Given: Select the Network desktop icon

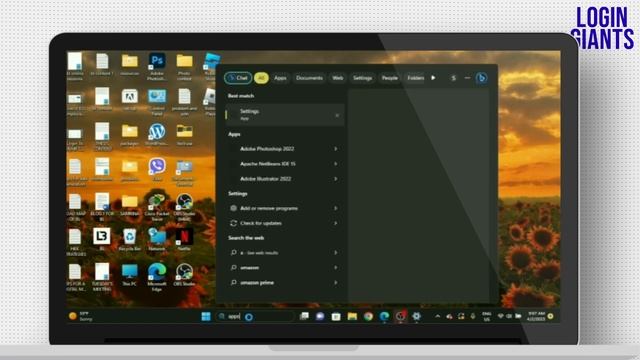Looking at the screenshot, I should click(157, 240).
